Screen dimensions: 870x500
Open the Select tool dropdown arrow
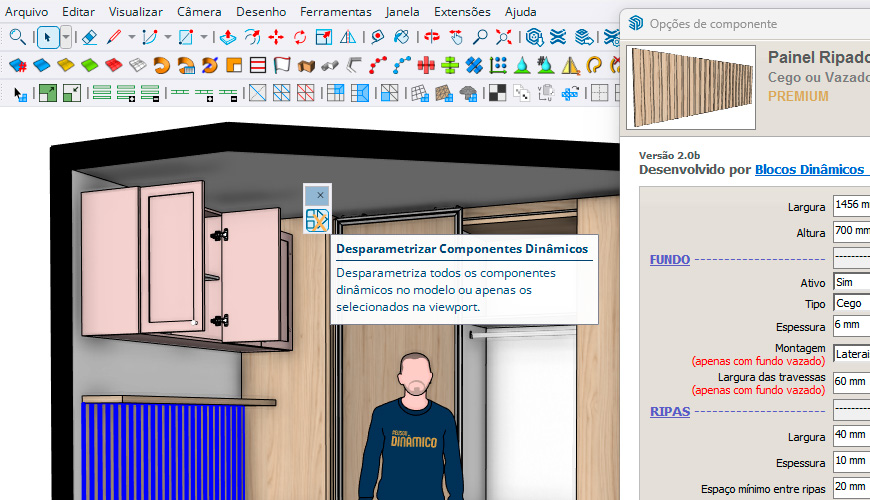pyautogui.click(x=66, y=38)
